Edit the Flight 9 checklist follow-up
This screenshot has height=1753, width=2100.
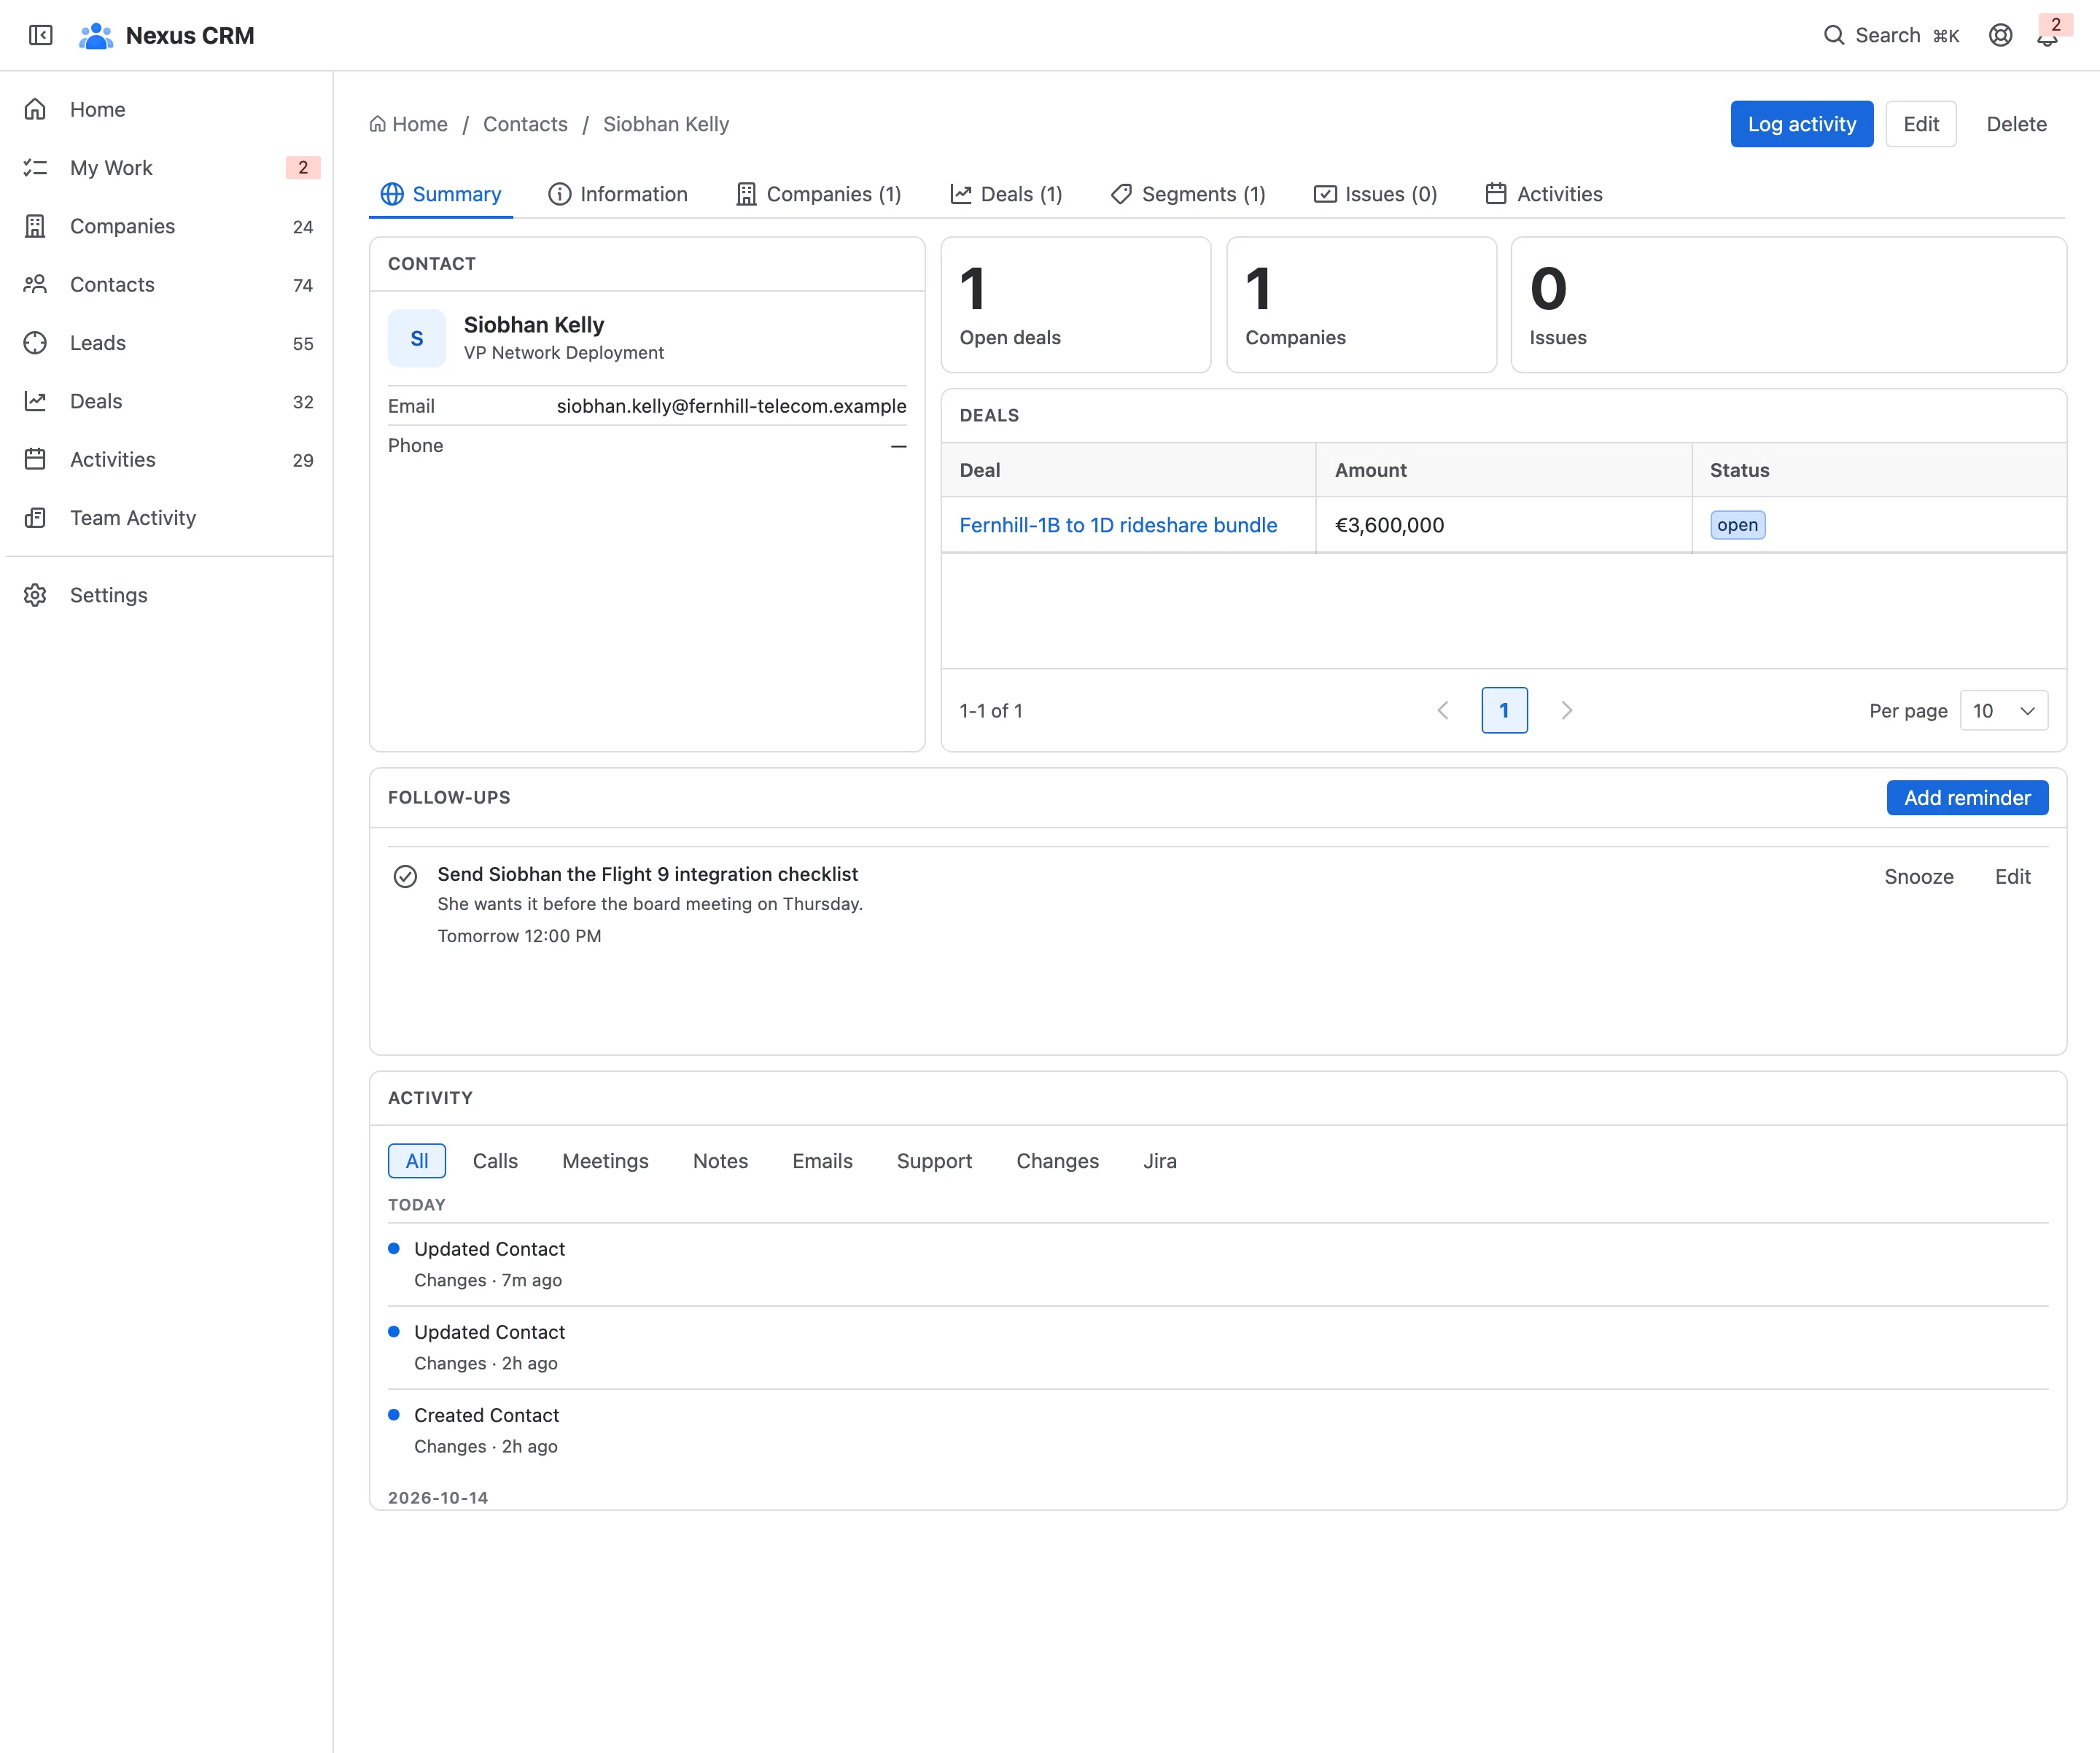point(2012,876)
